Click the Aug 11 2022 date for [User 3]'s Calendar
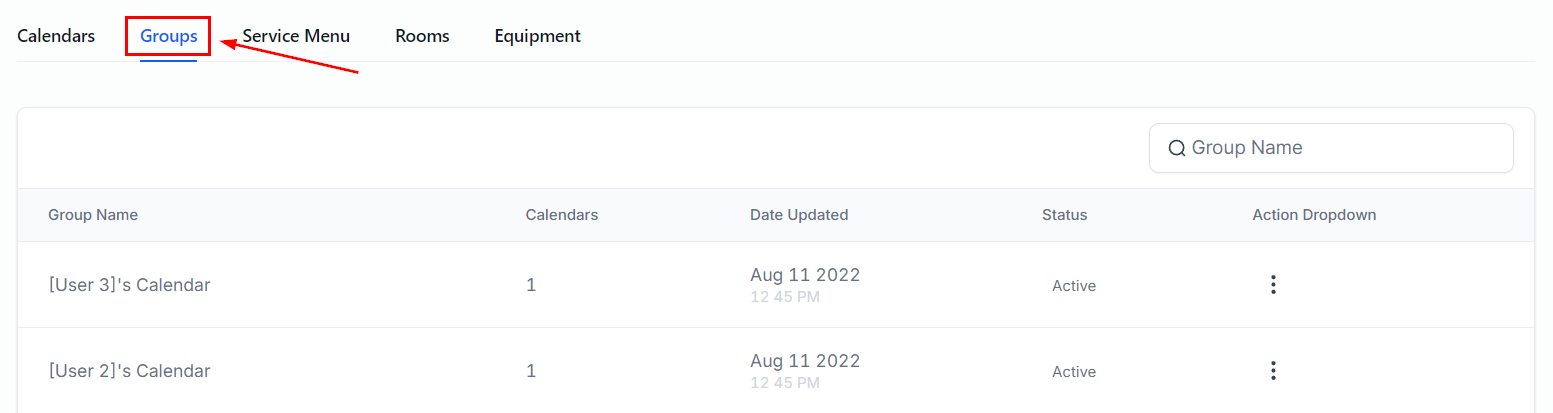1553x413 pixels. [x=805, y=275]
